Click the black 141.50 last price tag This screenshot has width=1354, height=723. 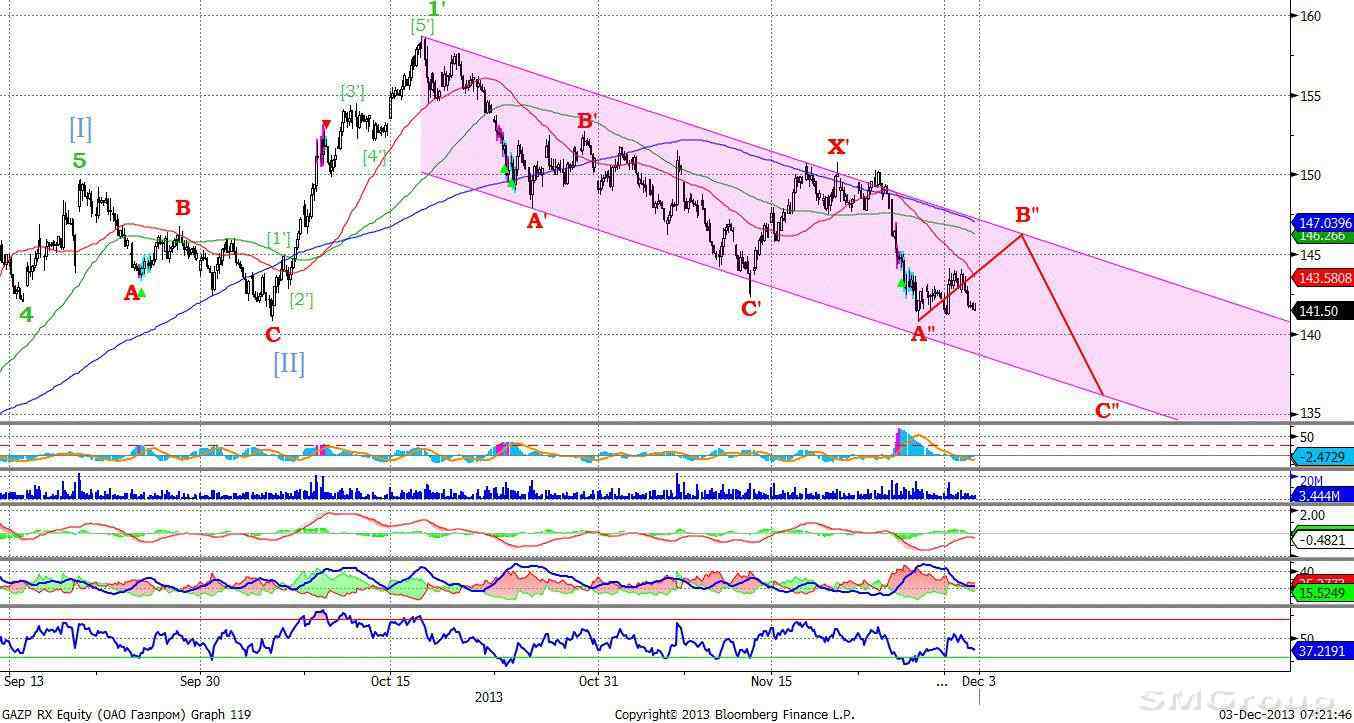(1323, 311)
